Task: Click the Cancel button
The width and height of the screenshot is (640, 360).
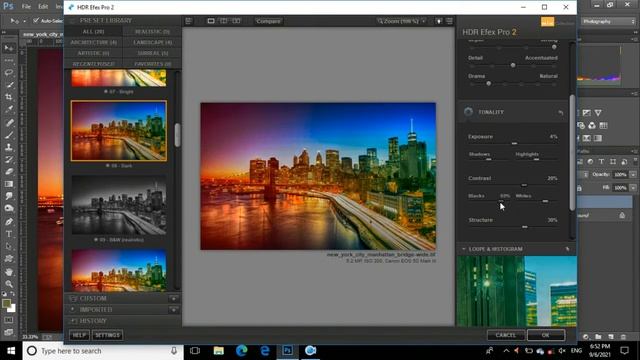Action: (506, 335)
